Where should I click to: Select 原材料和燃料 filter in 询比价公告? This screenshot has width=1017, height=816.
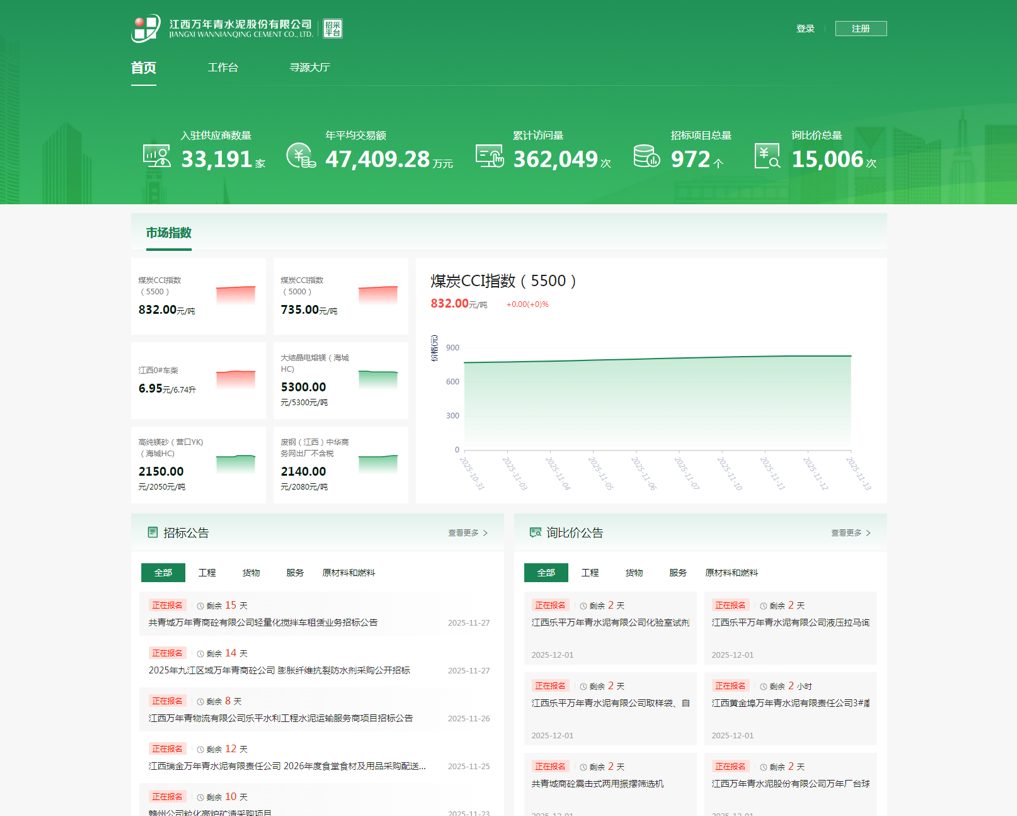click(732, 573)
